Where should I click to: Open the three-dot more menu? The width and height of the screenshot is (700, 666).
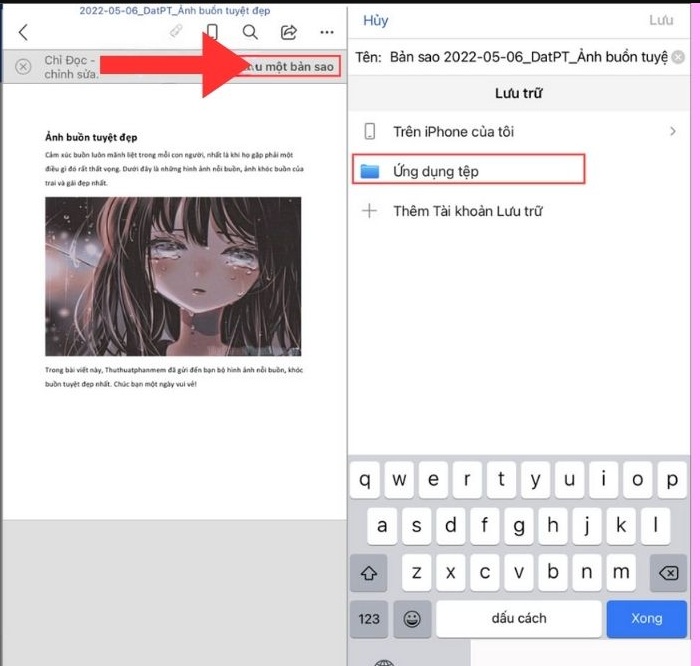point(327,32)
